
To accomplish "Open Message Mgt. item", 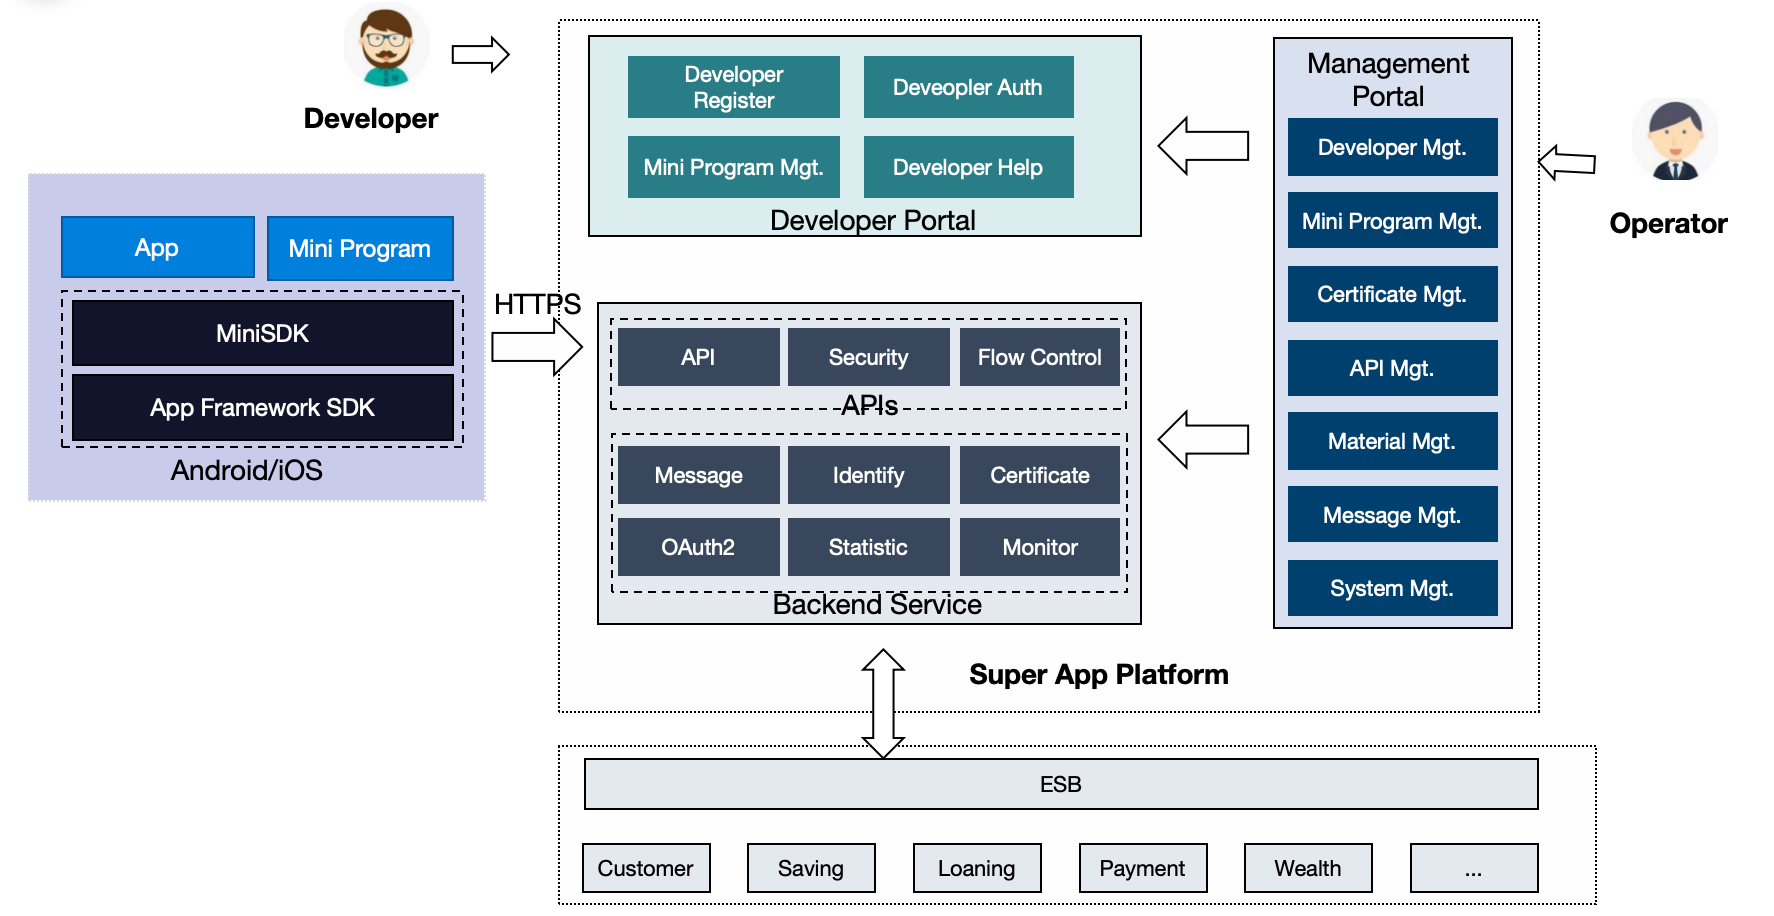I will click(1392, 515).
